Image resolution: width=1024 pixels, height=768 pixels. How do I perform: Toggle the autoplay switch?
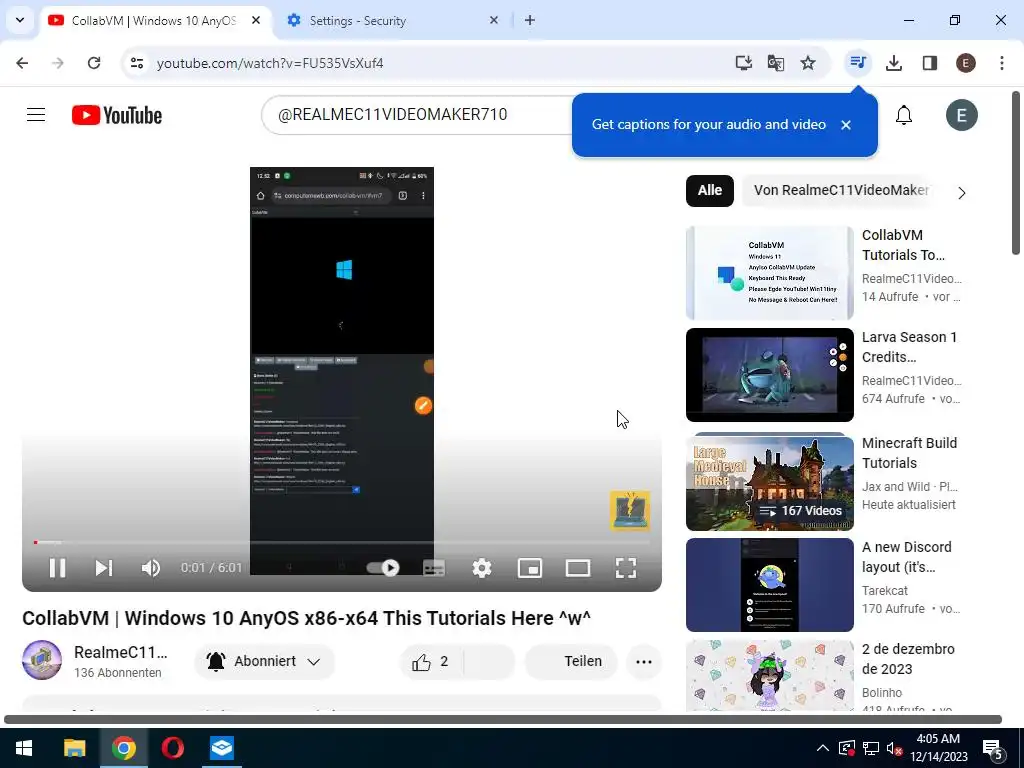[x=383, y=568]
